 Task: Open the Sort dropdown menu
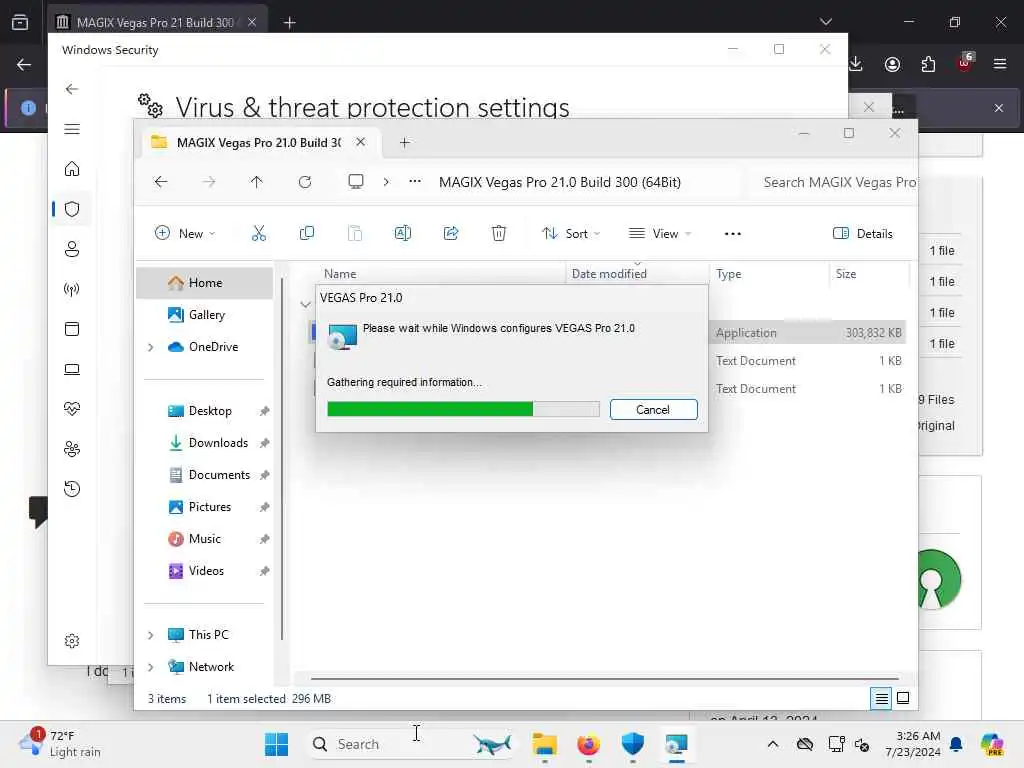click(x=570, y=234)
